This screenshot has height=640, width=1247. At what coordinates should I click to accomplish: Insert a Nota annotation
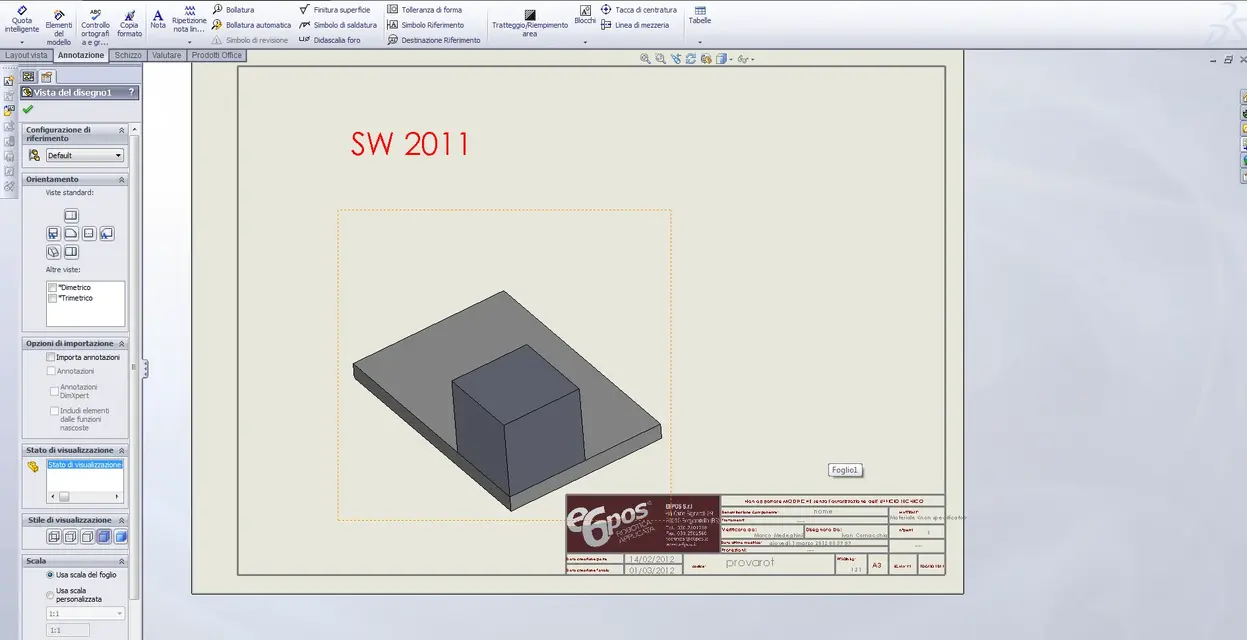pos(158,18)
